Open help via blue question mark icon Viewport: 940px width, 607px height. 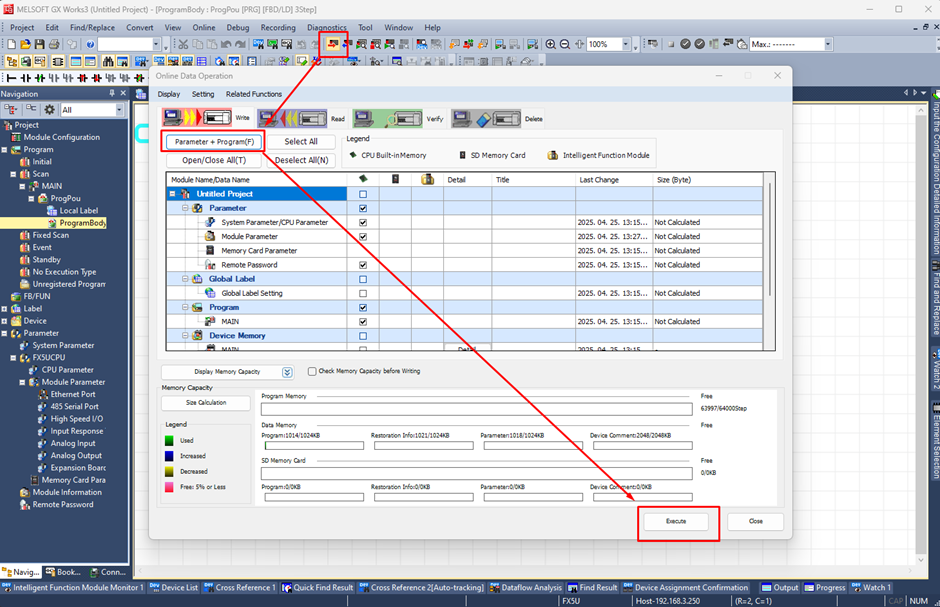(x=90, y=44)
